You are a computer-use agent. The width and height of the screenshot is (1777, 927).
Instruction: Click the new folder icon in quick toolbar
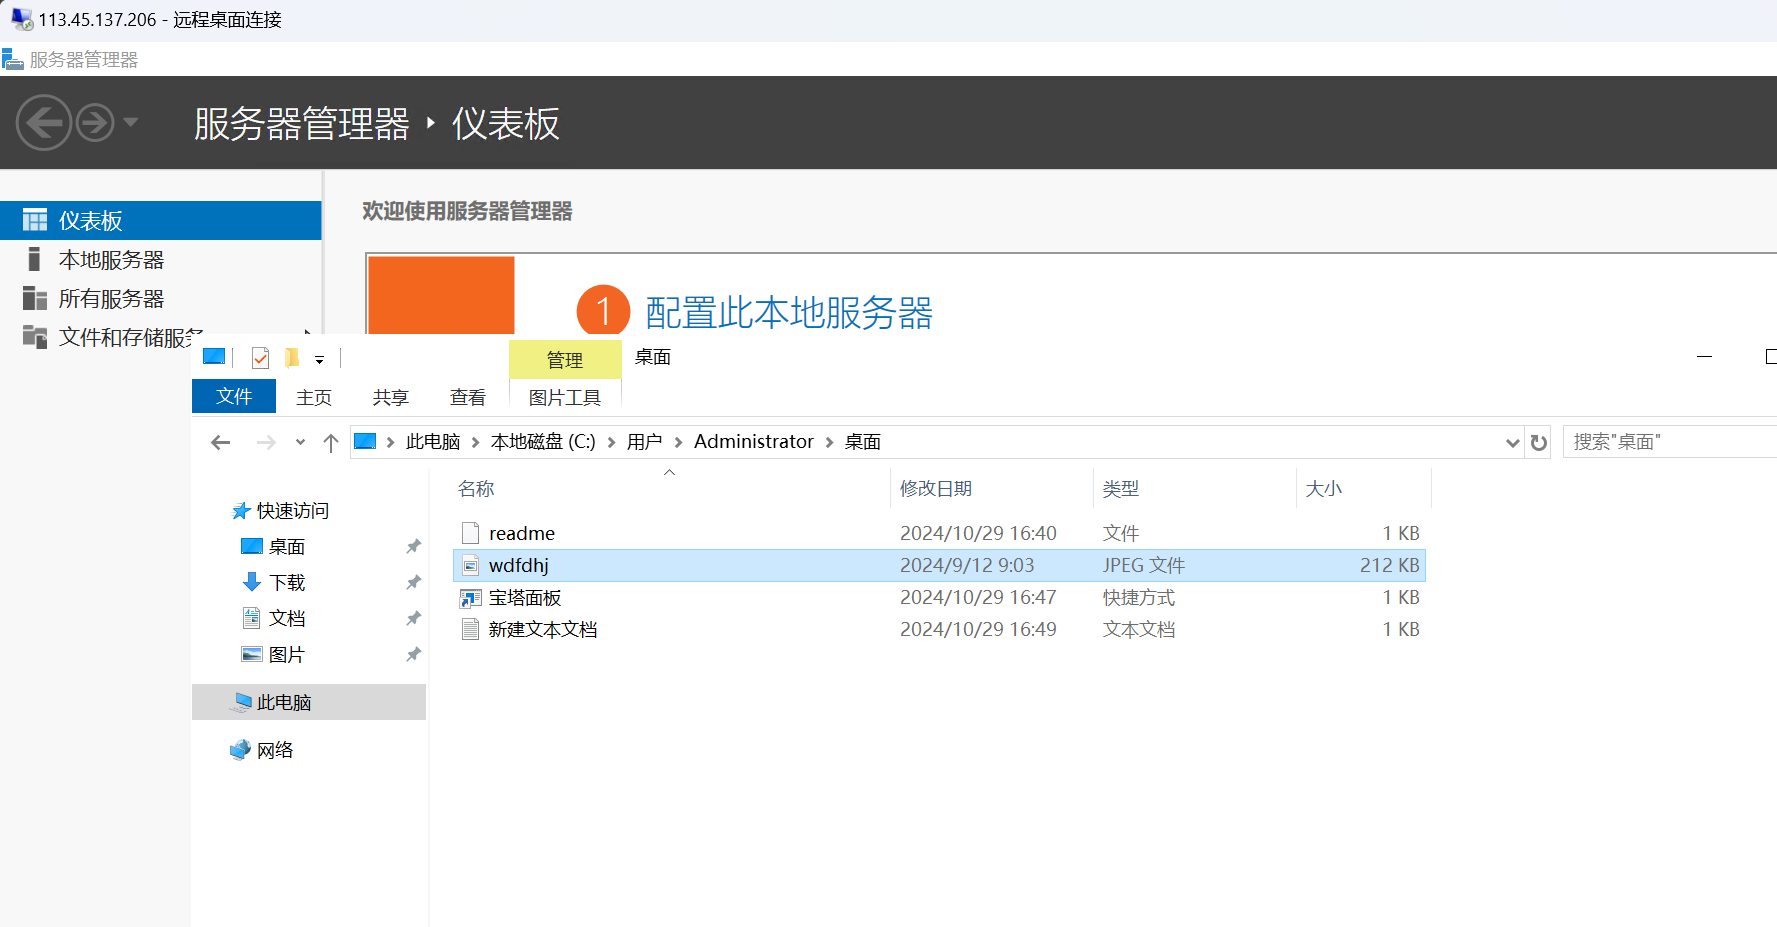click(292, 358)
